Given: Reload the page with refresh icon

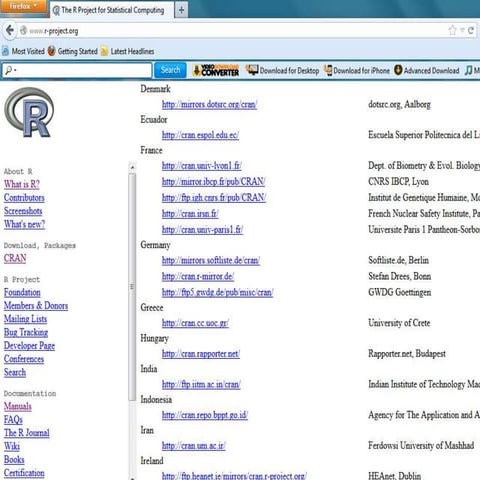Looking at the screenshot, I should pyautogui.click(x=471, y=30).
